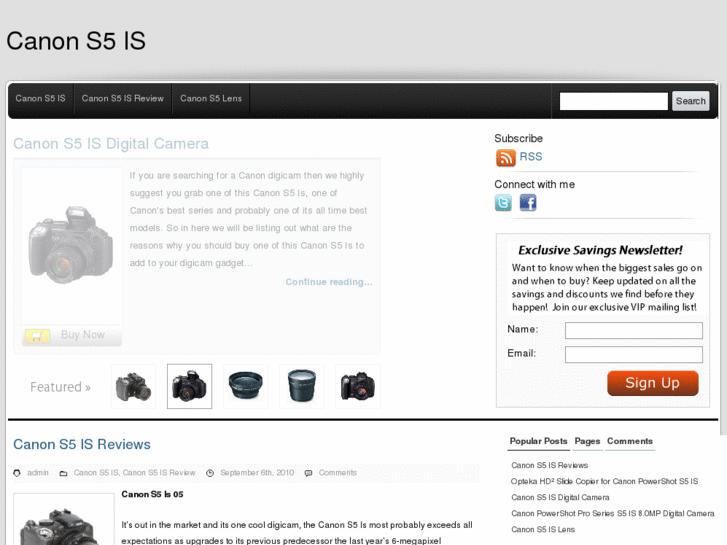This screenshot has width=727, height=545.
Task: Open the post's Comments link
Action: (x=338, y=473)
